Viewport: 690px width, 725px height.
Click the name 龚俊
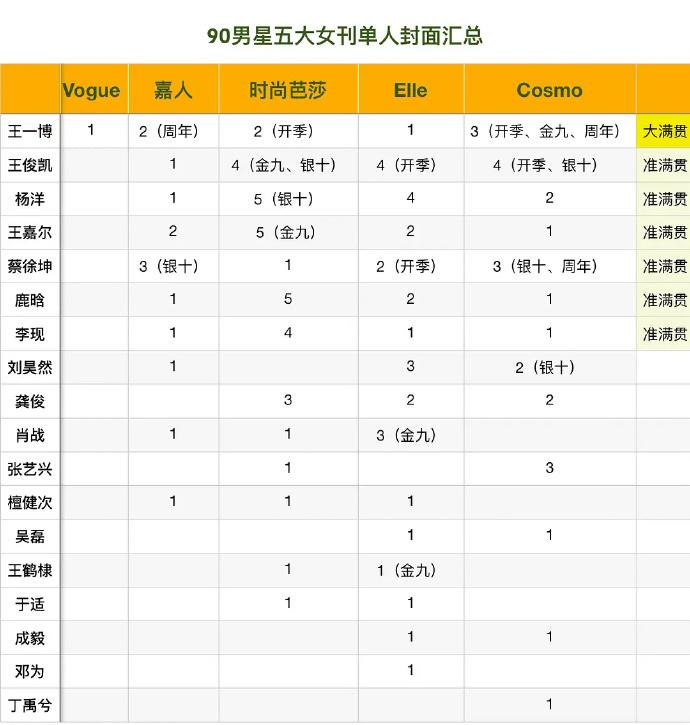tap(30, 401)
